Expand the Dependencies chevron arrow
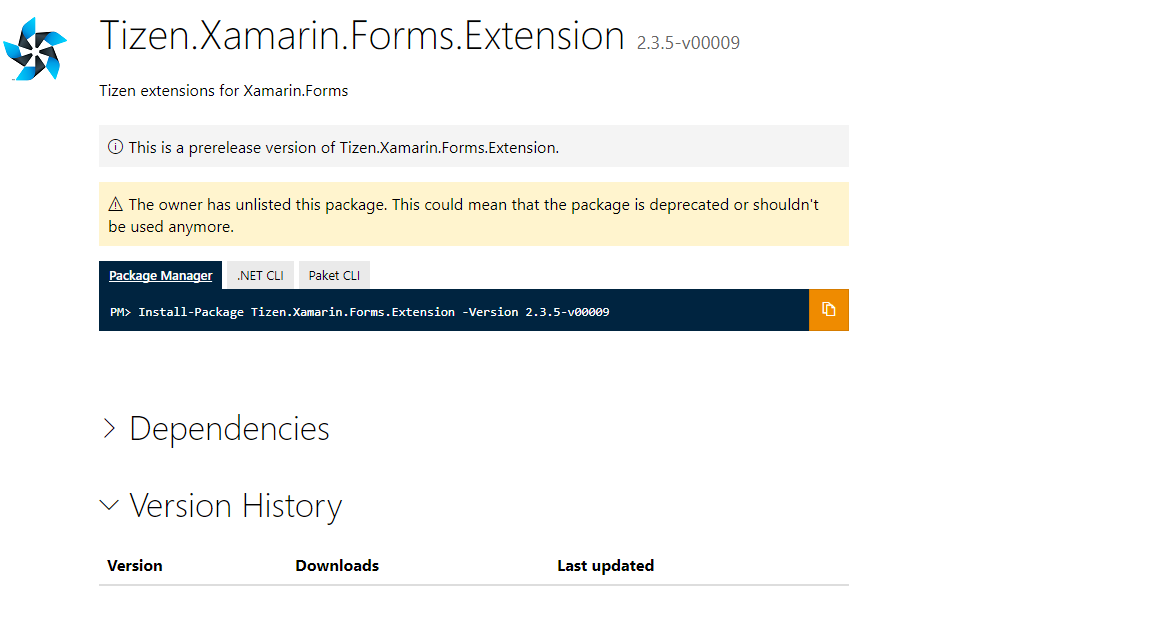The height and width of the screenshot is (628, 1151). 109,429
